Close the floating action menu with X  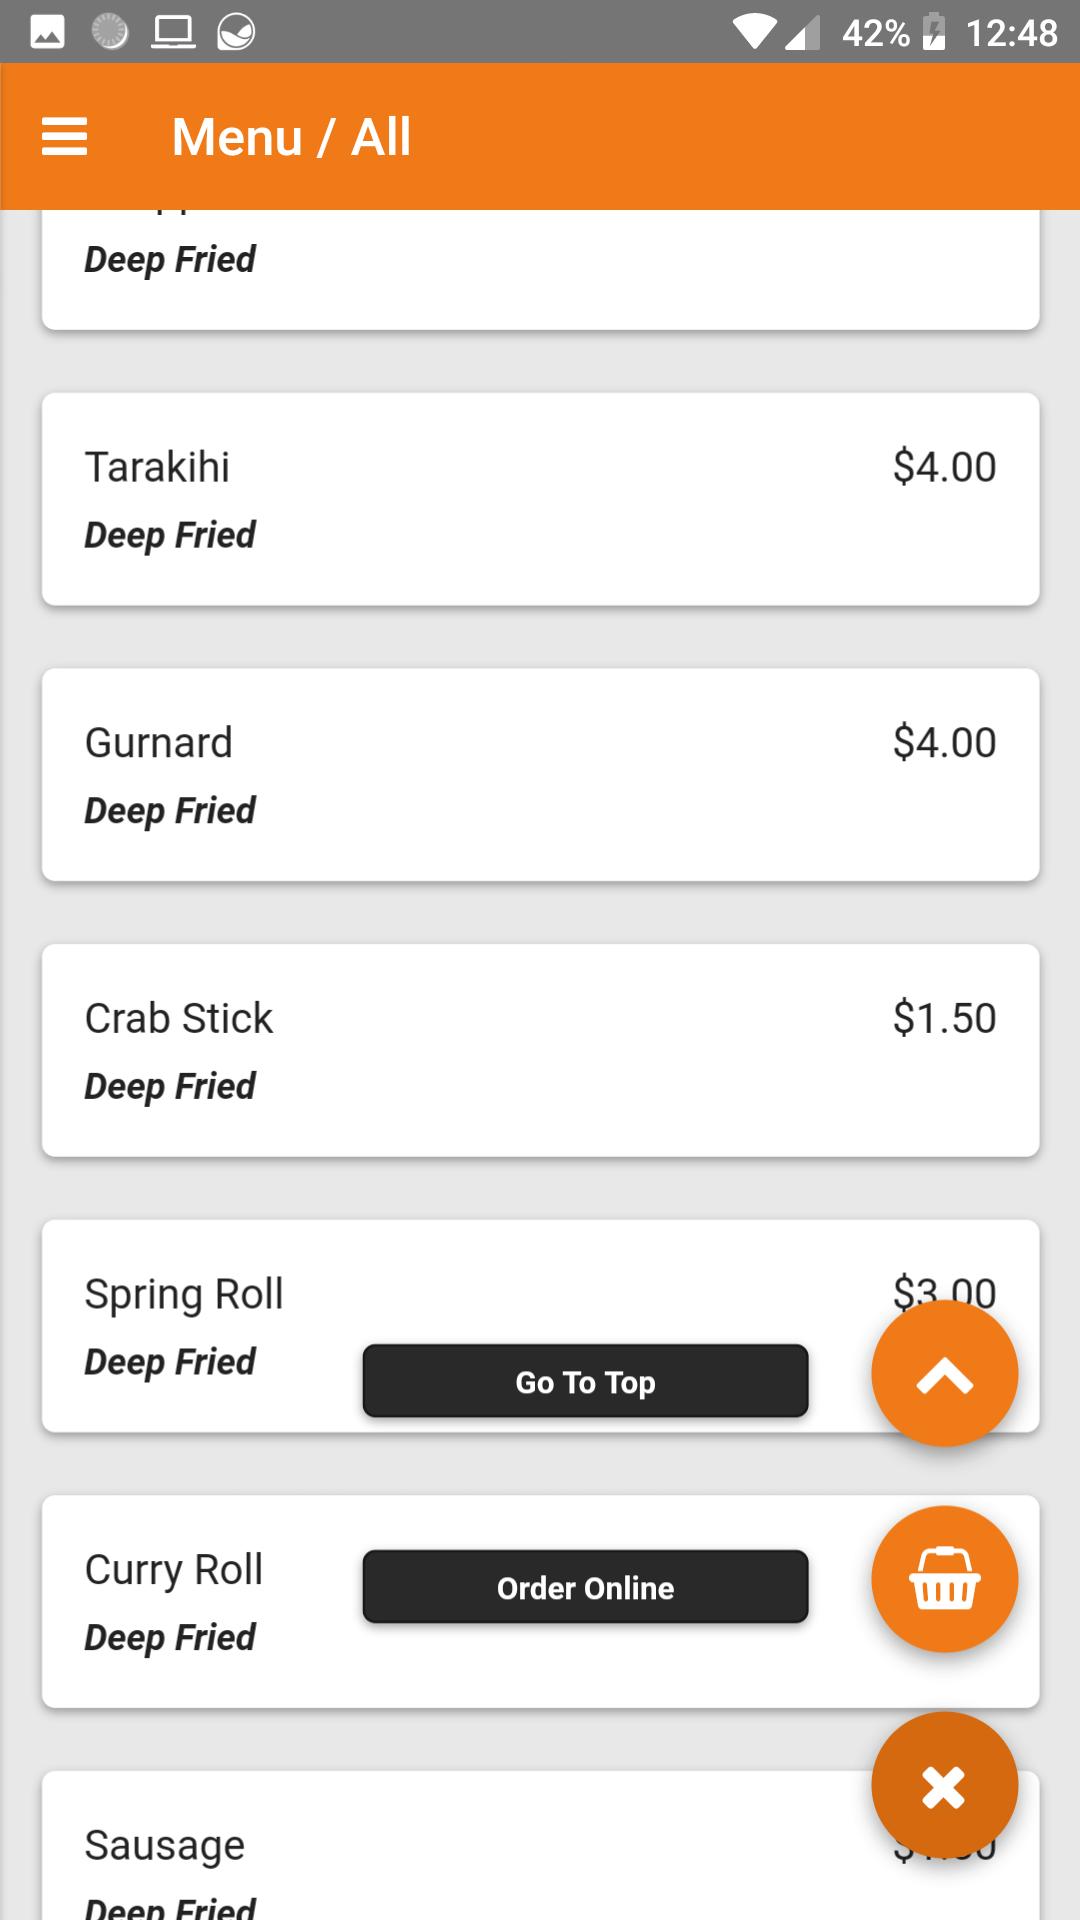pos(944,1785)
